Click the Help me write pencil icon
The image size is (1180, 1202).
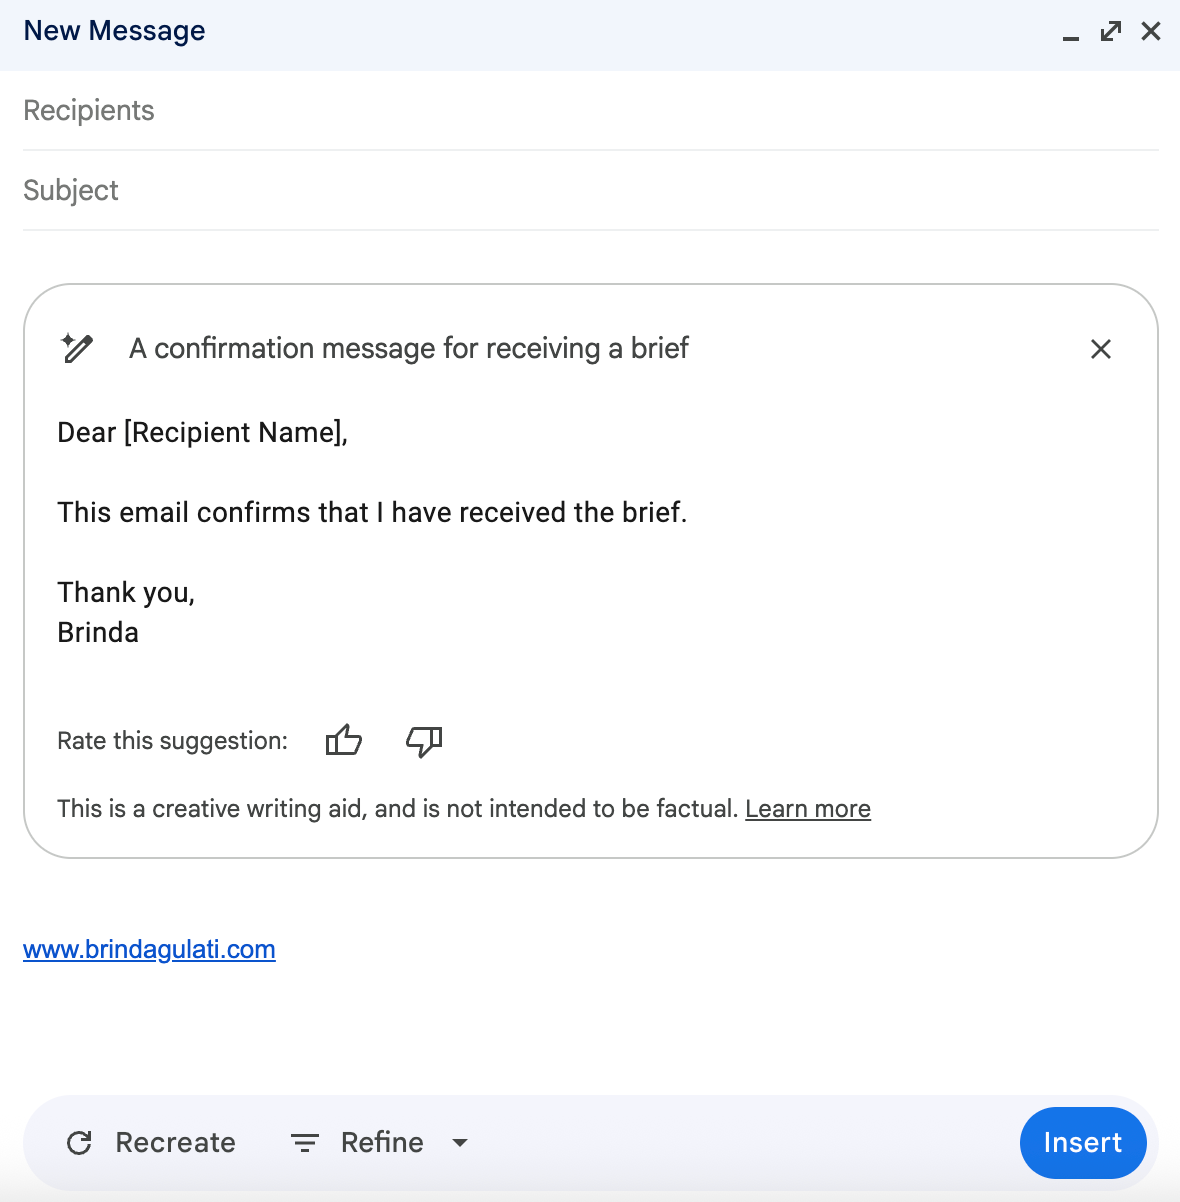click(x=77, y=348)
